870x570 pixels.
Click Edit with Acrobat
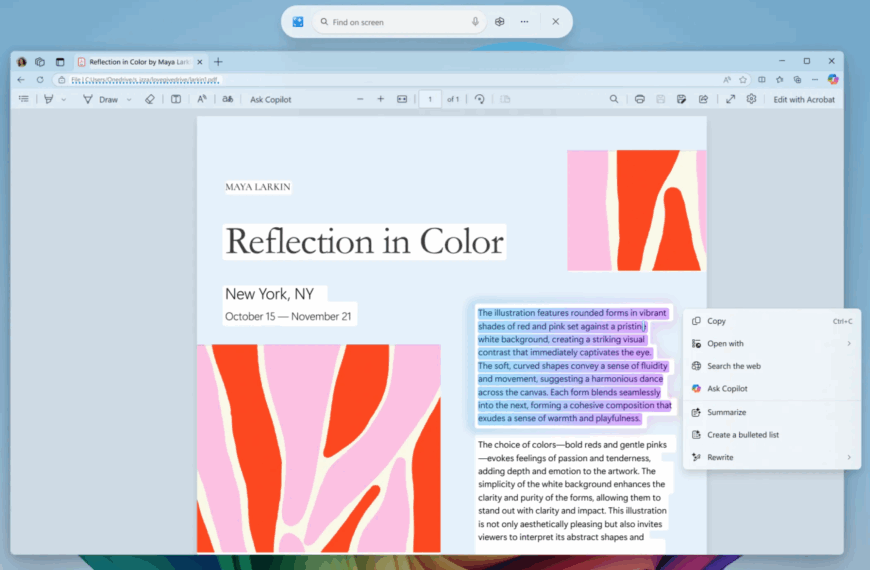coord(804,99)
